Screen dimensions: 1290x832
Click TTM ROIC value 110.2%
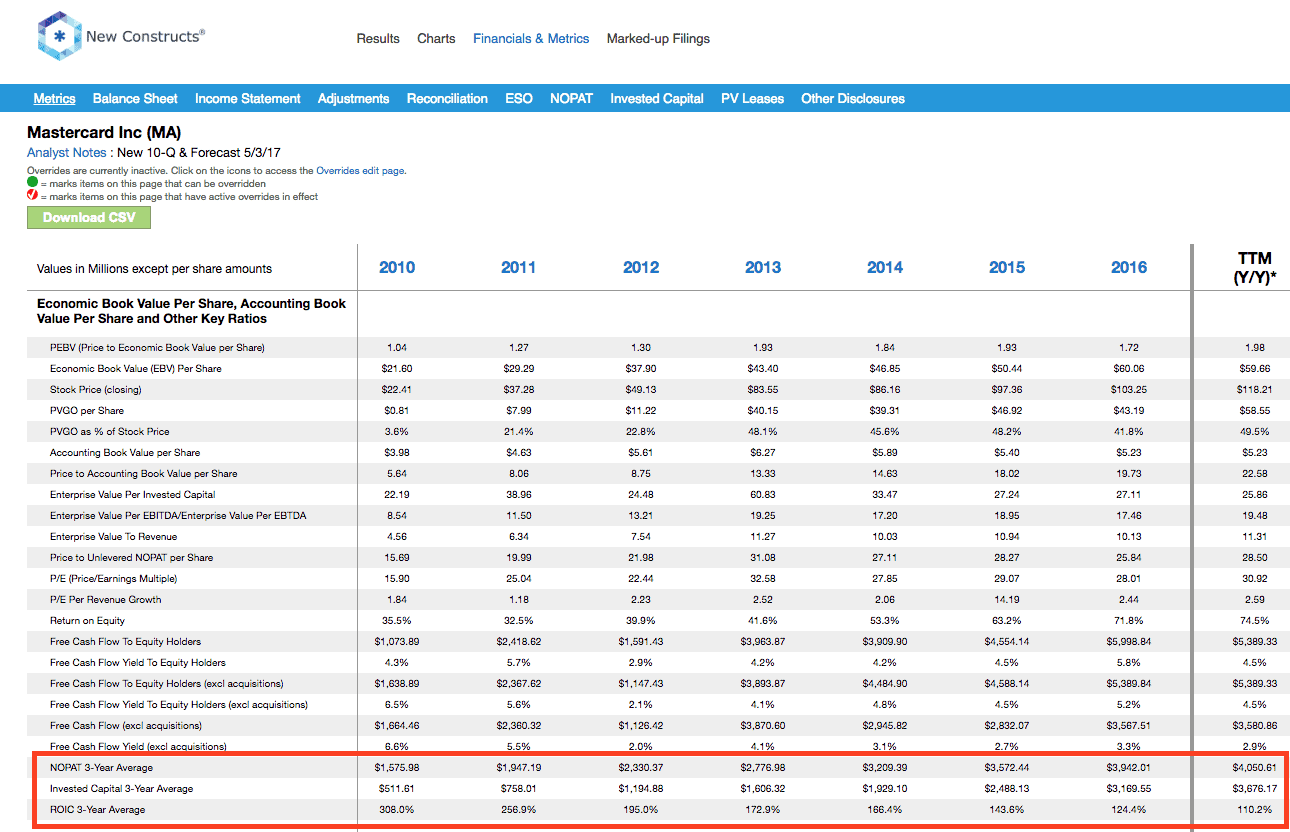click(1254, 810)
